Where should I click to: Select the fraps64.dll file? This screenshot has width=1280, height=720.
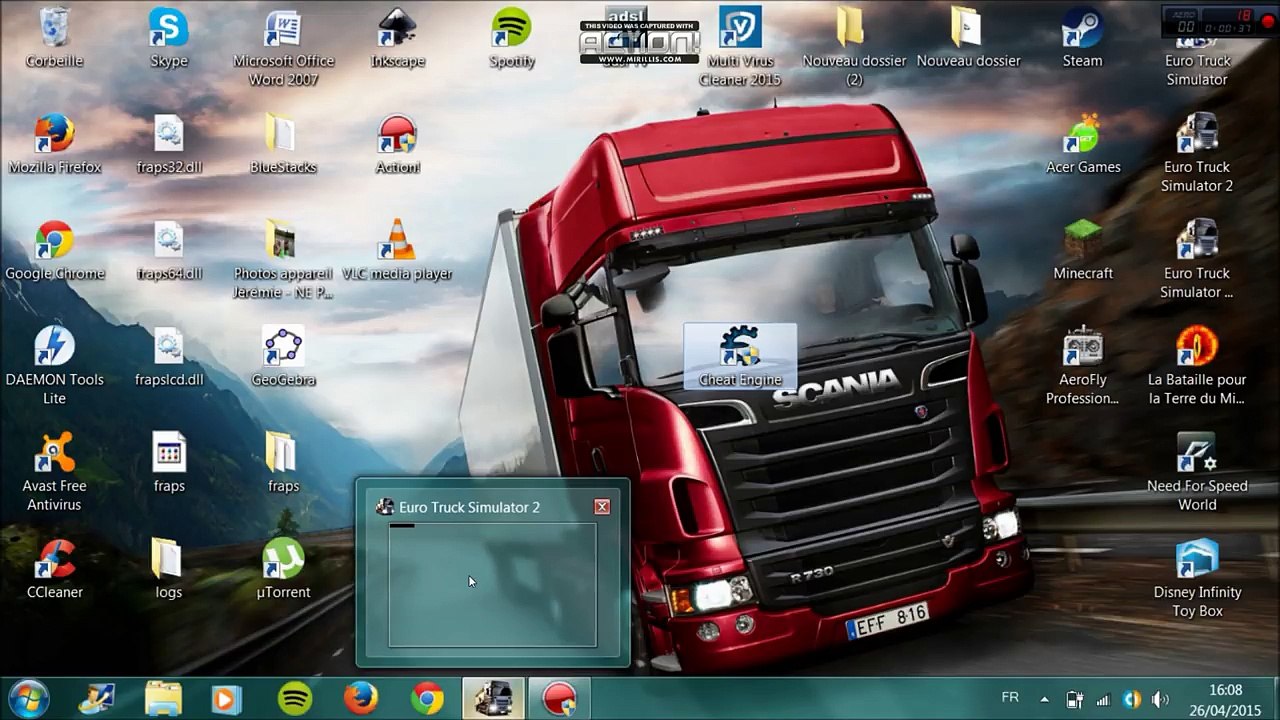(168, 250)
